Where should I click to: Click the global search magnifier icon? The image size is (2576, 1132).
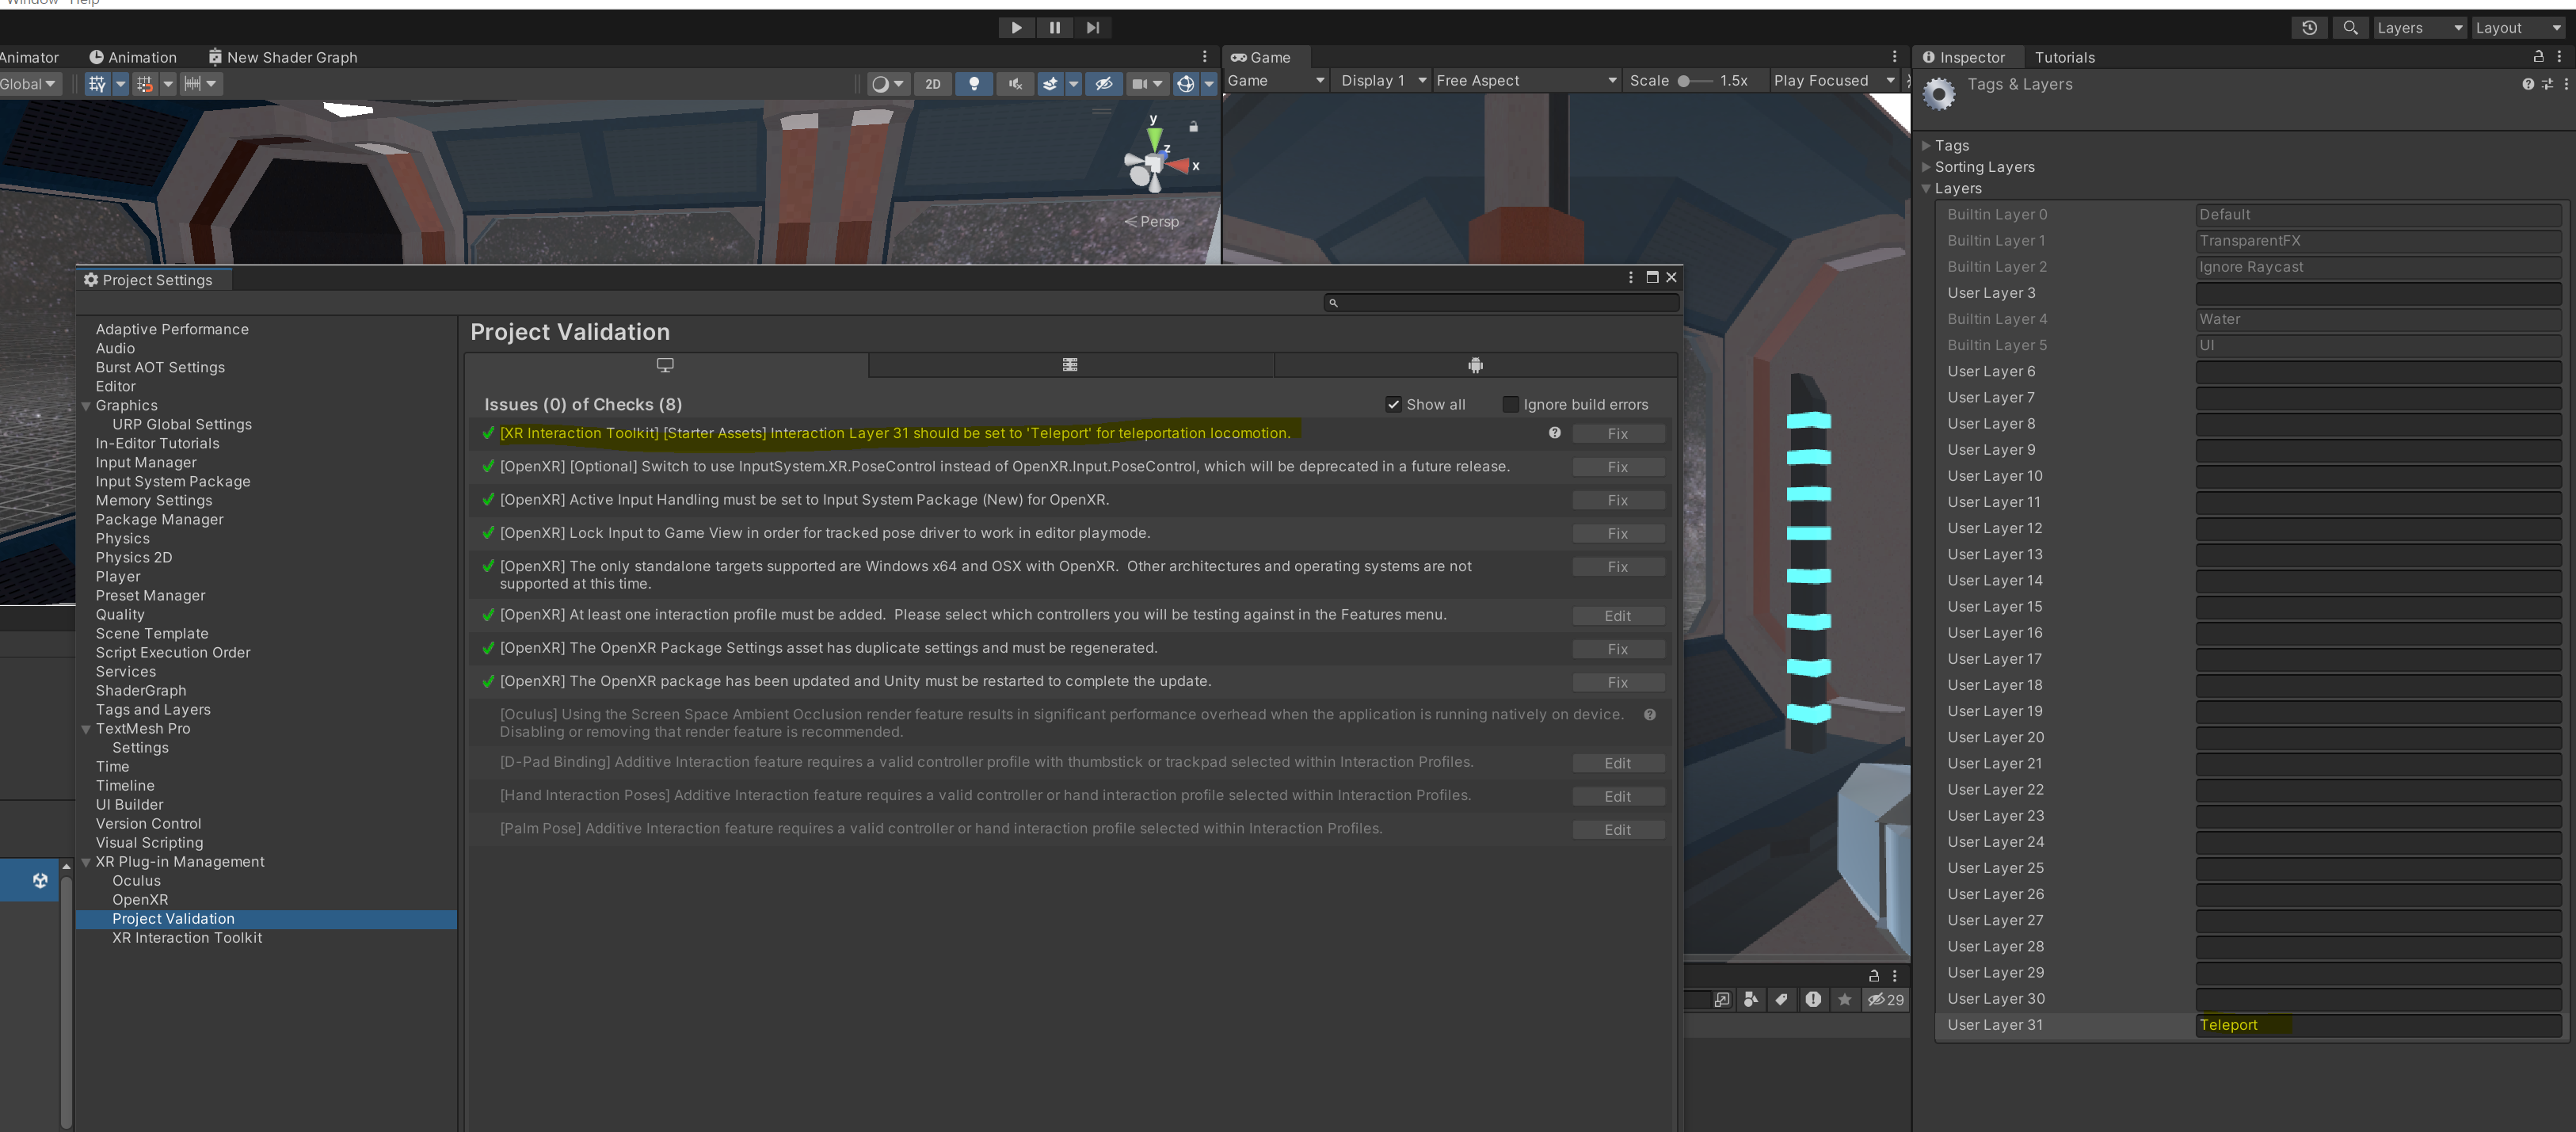(2350, 28)
